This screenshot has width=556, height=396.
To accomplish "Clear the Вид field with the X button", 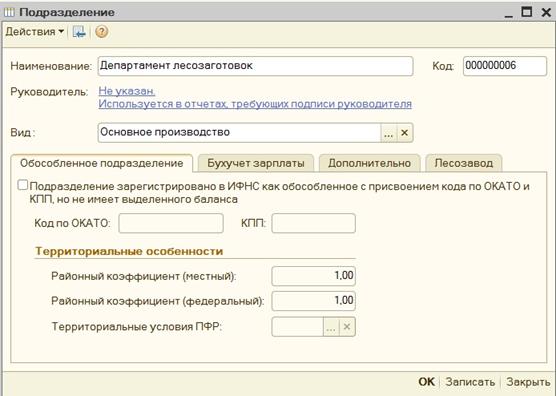I will tap(405, 133).
